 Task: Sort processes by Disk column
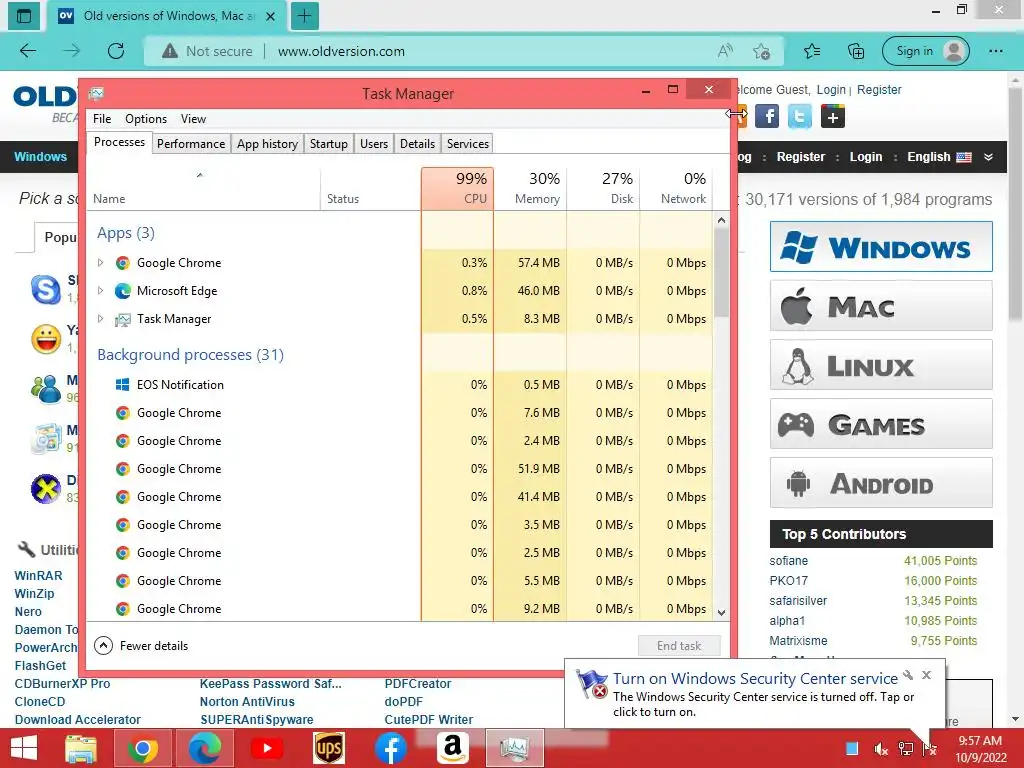(603, 189)
